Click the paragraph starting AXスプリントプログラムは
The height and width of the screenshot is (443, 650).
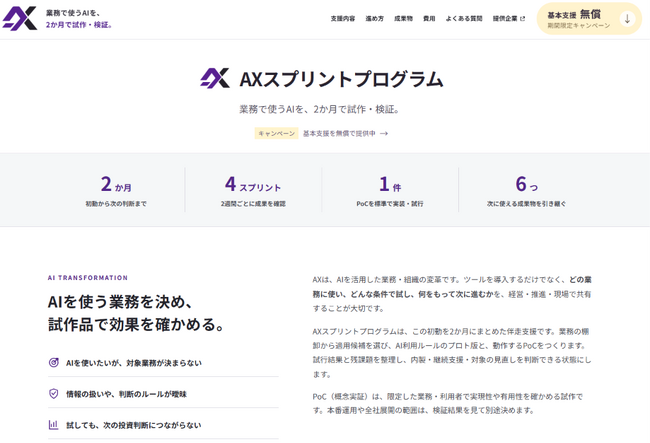tap(452, 353)
